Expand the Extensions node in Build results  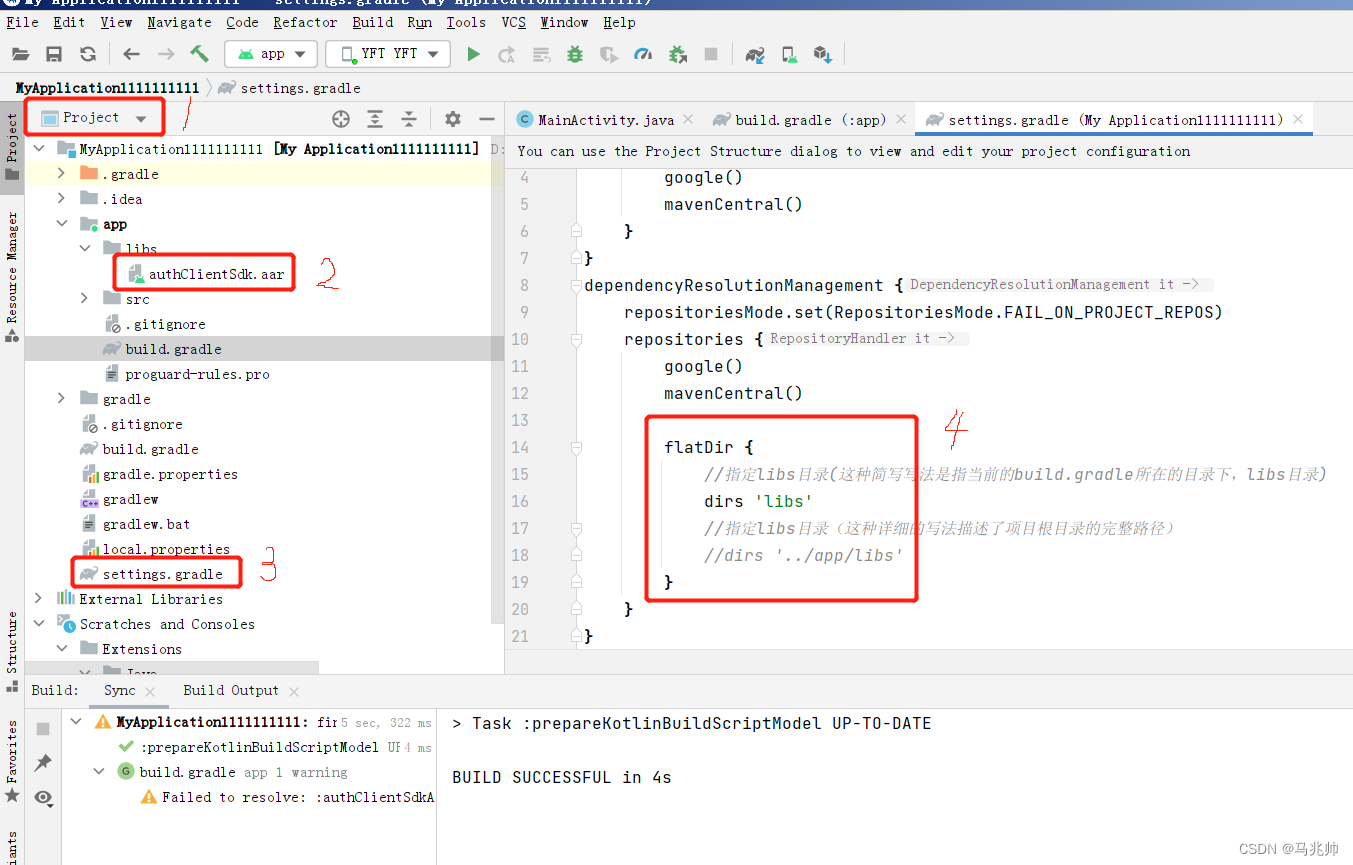click(62, 648)
